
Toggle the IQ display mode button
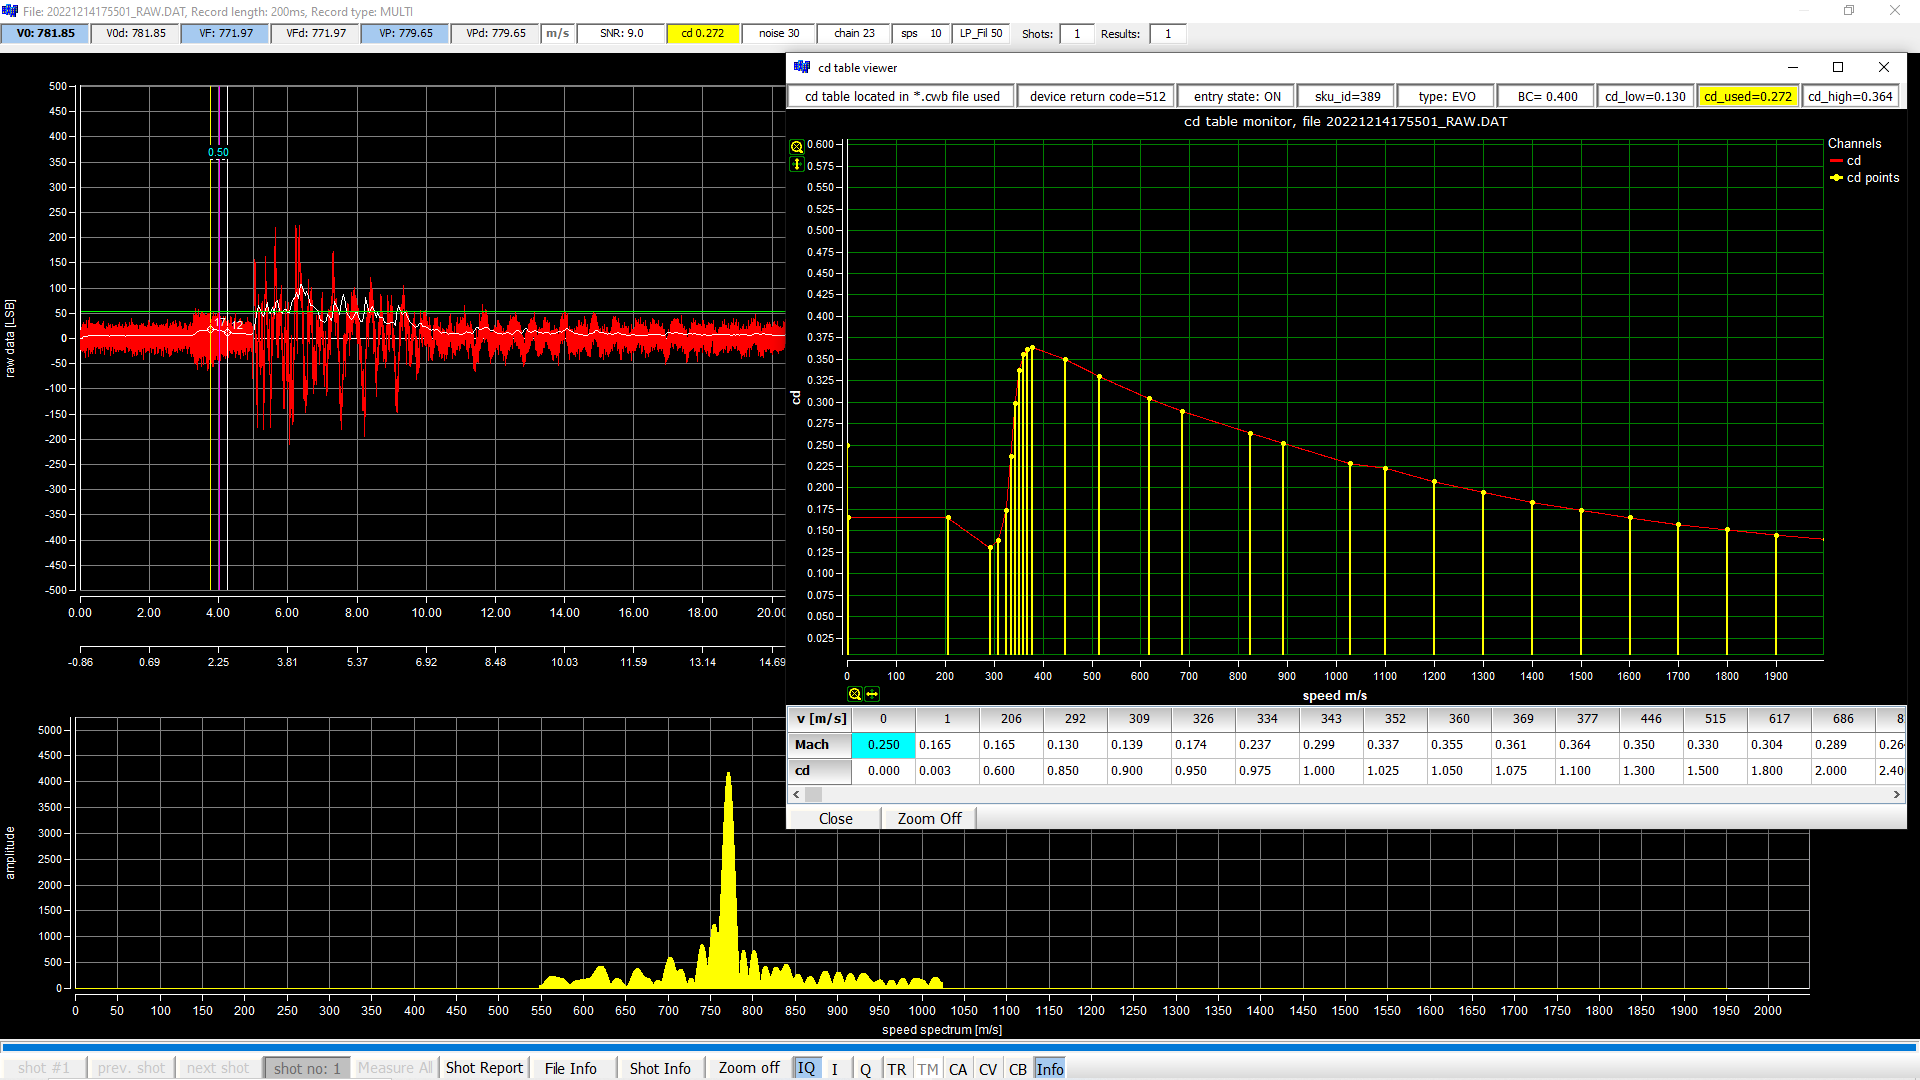806,1068
